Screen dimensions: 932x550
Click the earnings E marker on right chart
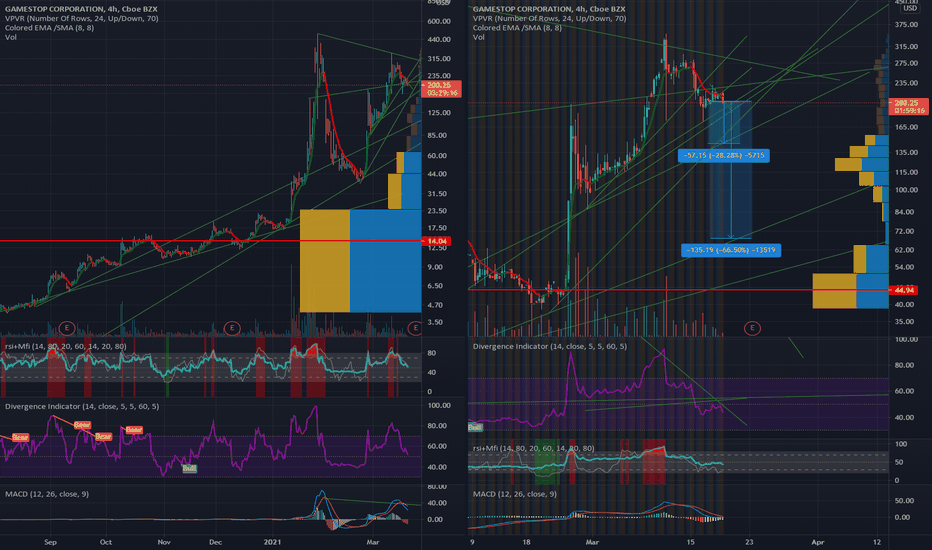pos(752,328)
